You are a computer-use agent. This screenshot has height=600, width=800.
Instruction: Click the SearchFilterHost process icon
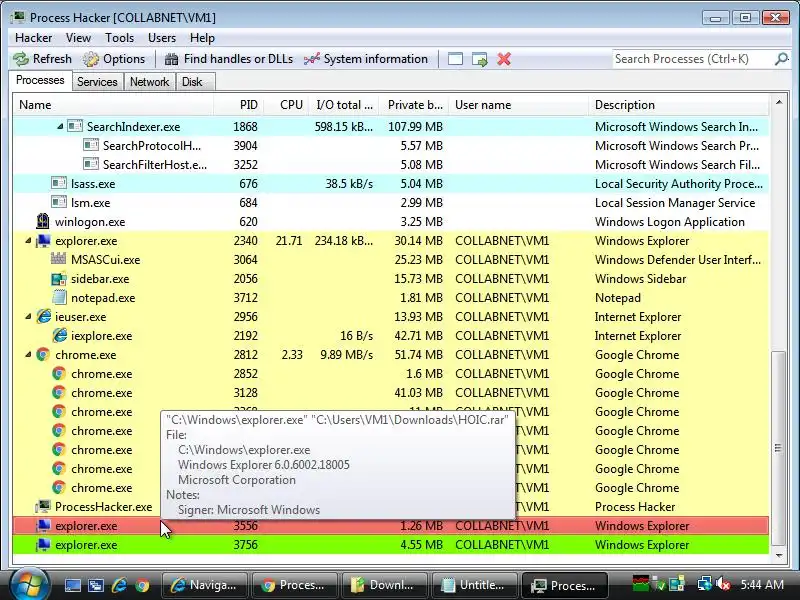(x=91, y=164)
